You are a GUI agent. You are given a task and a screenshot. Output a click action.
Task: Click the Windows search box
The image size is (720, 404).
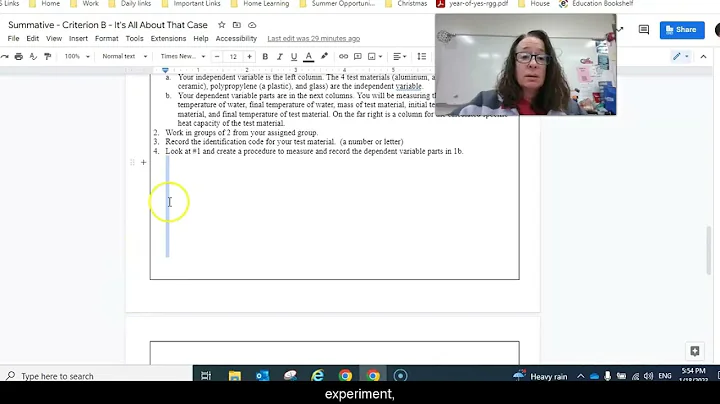(x=96, y=376)
